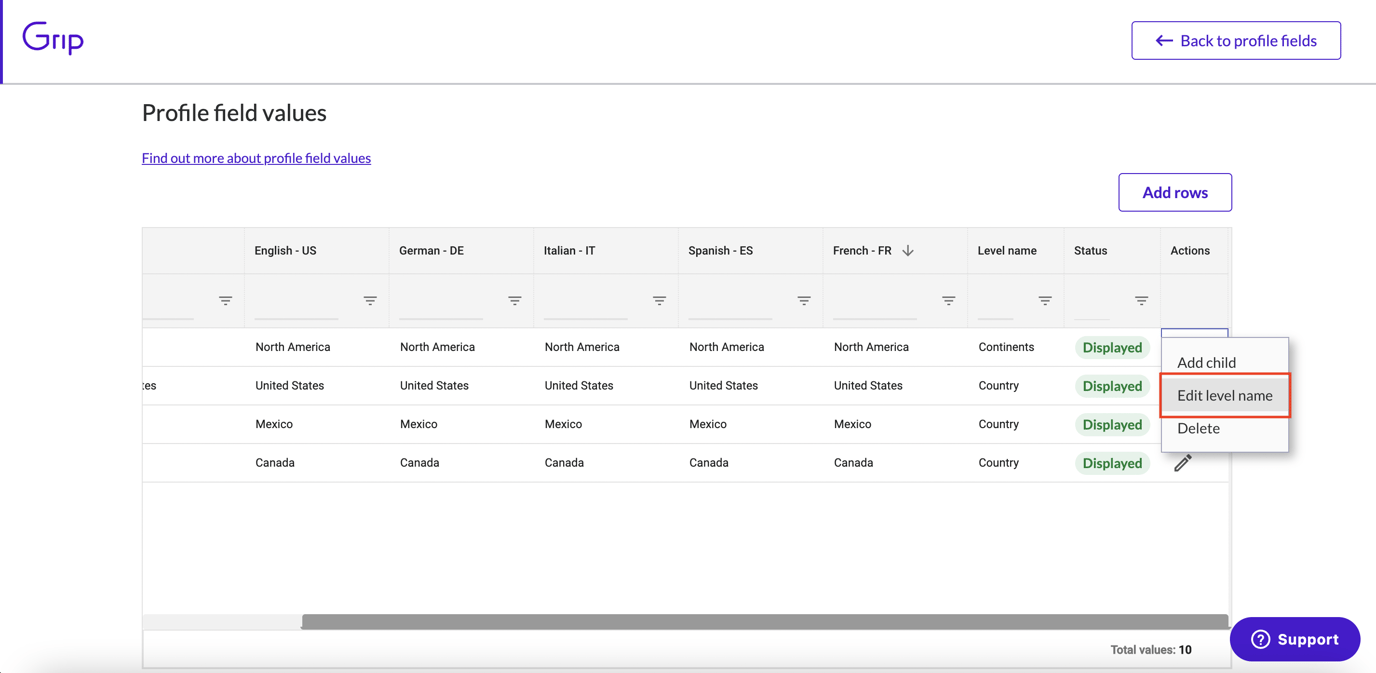Click the Grip logo
Screen dimensions: 1376x673
coord(53,38)
